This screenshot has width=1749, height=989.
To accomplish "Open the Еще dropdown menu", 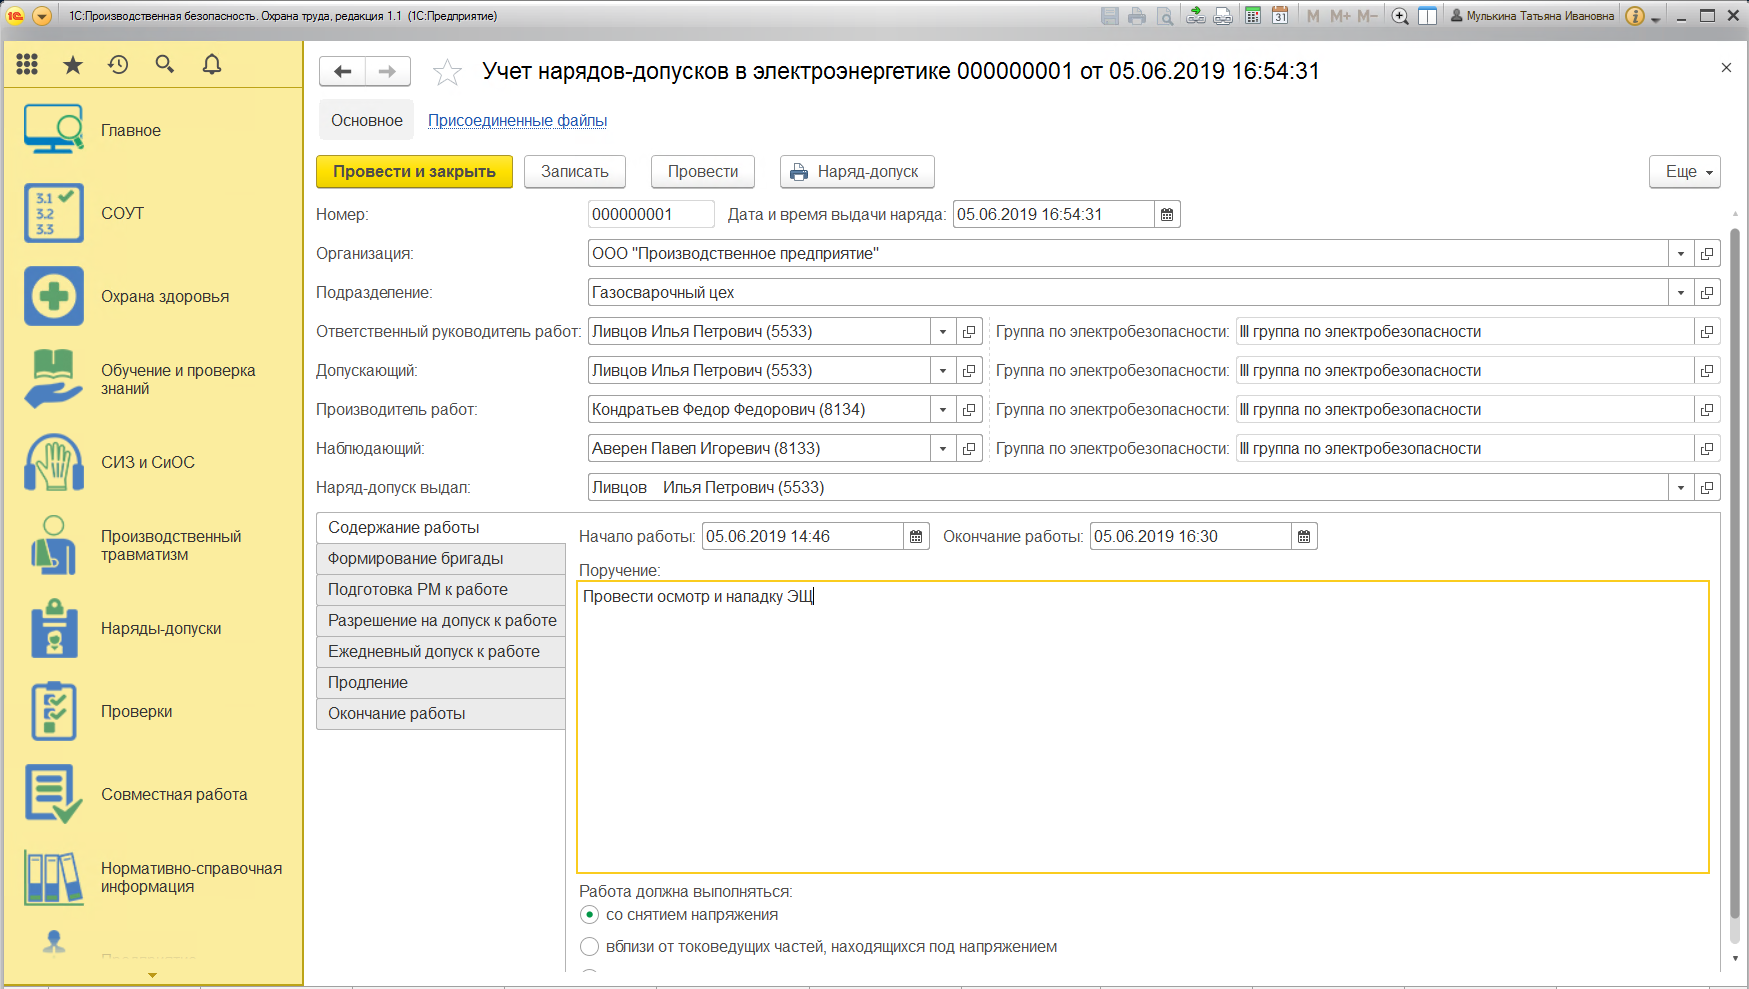I will pos(1685,172).
